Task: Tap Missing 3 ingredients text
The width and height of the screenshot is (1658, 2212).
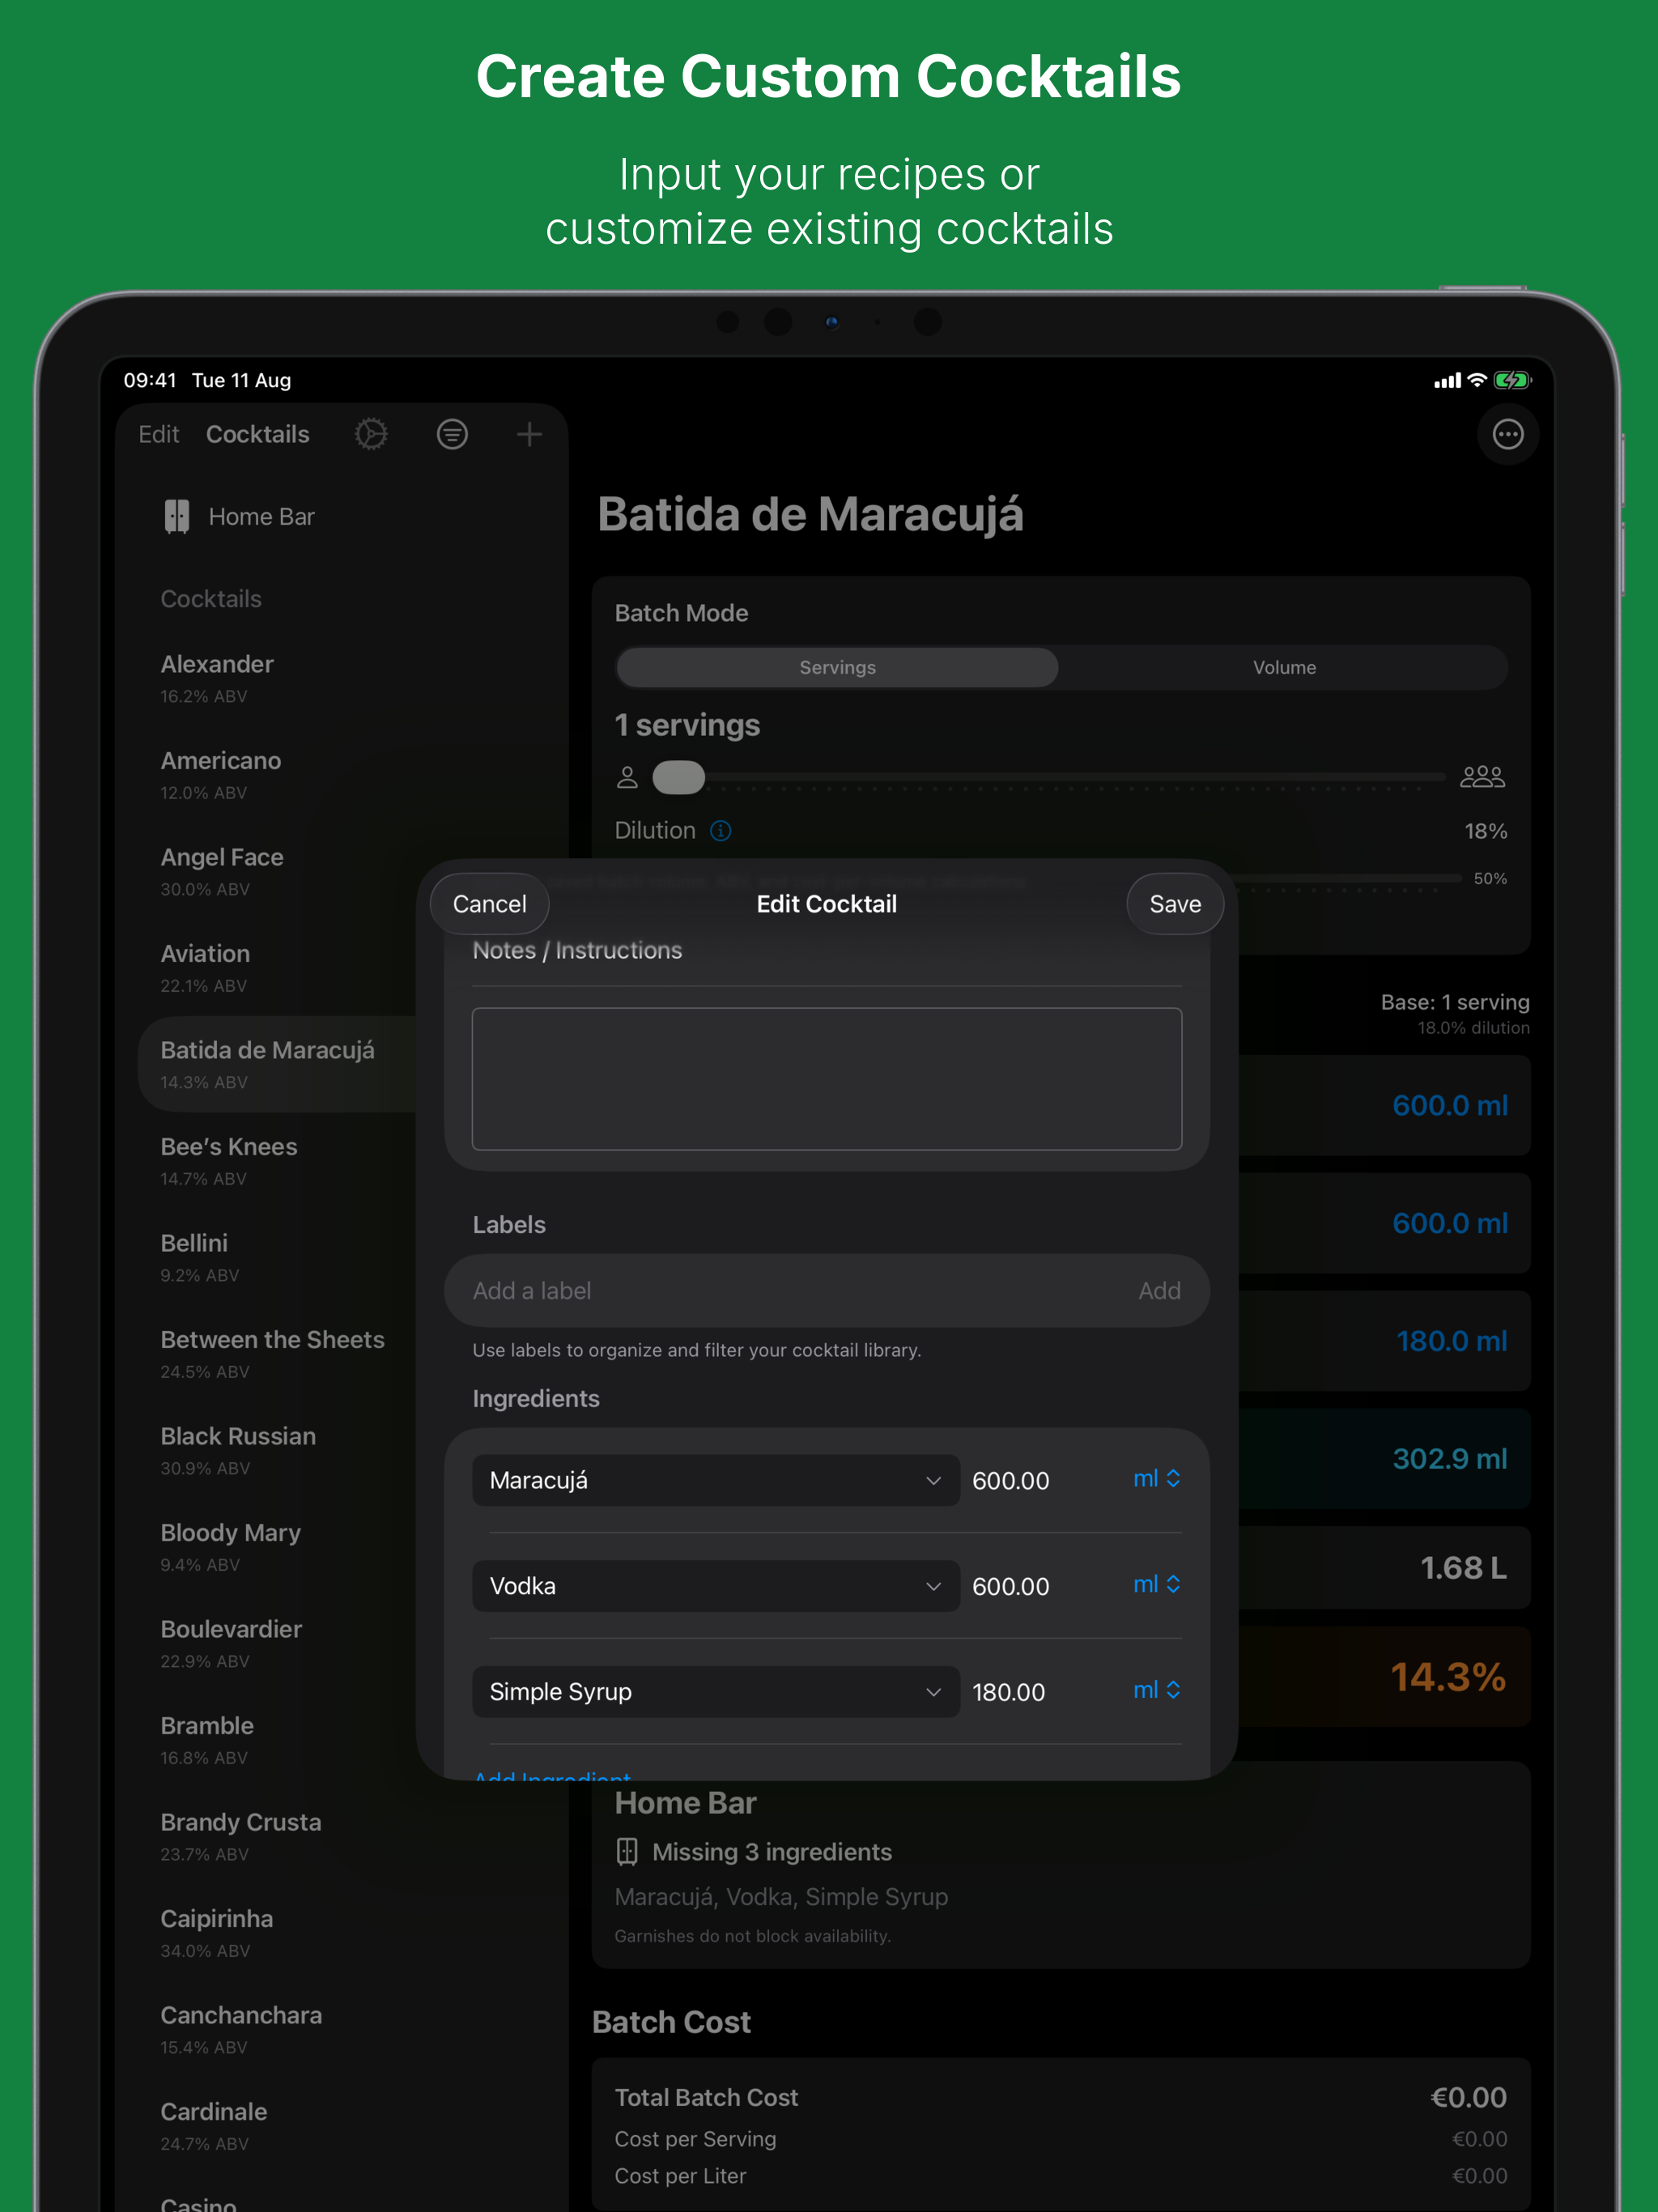Action: 771,1851
